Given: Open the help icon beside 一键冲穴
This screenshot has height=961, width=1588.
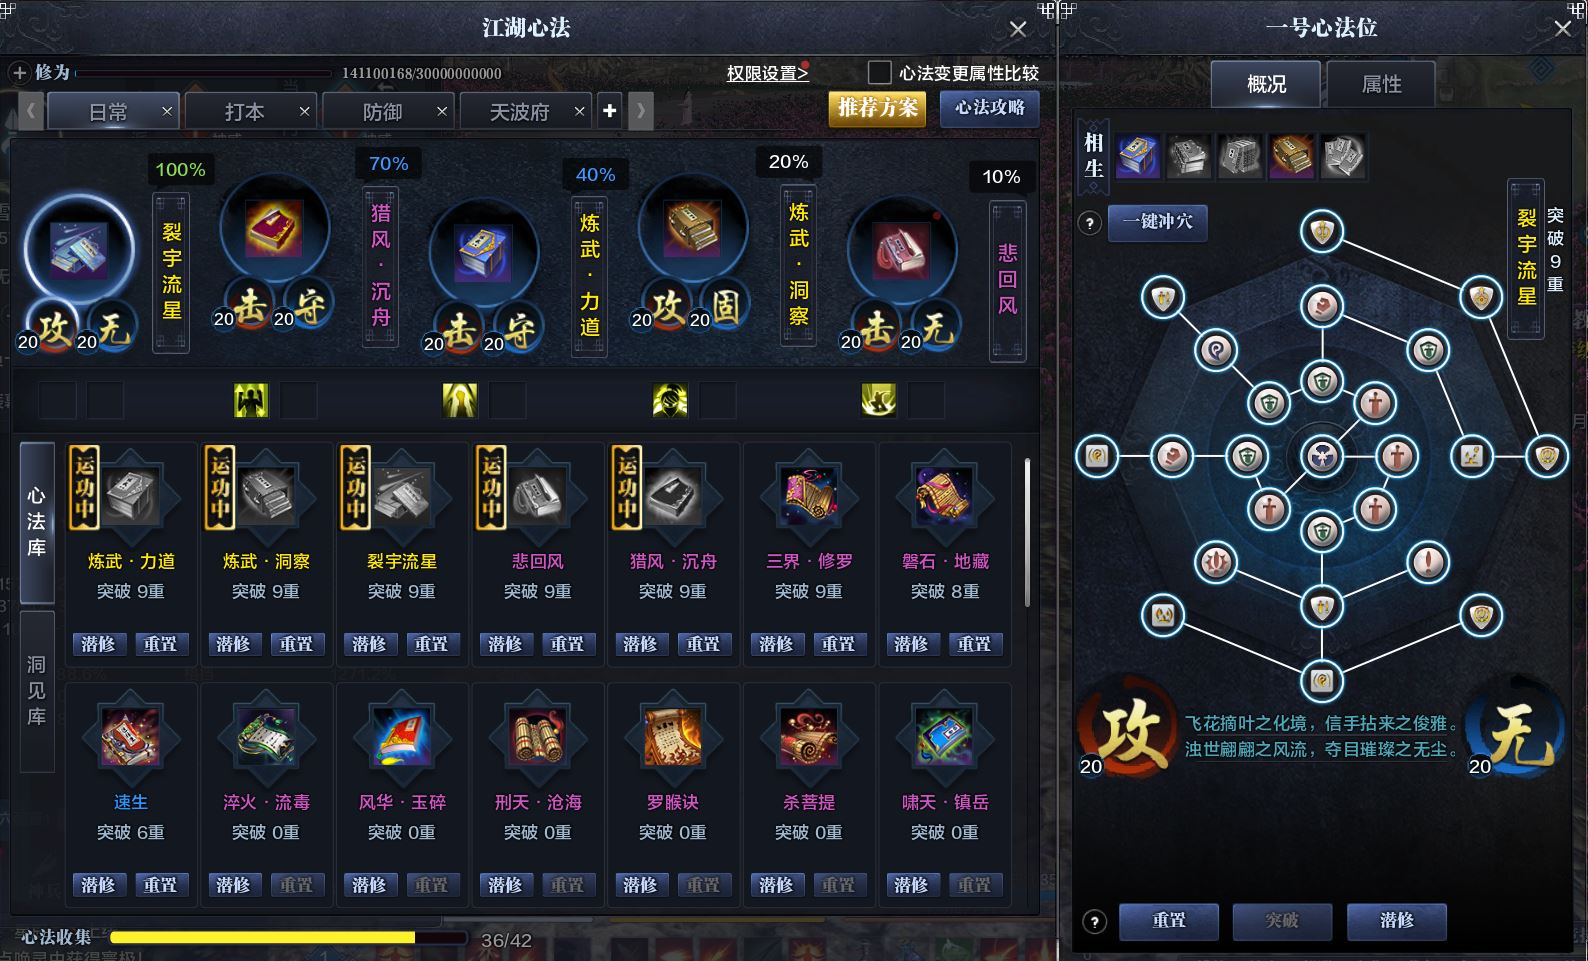Looking at the screenshot, I should (x=1091, y=223).
